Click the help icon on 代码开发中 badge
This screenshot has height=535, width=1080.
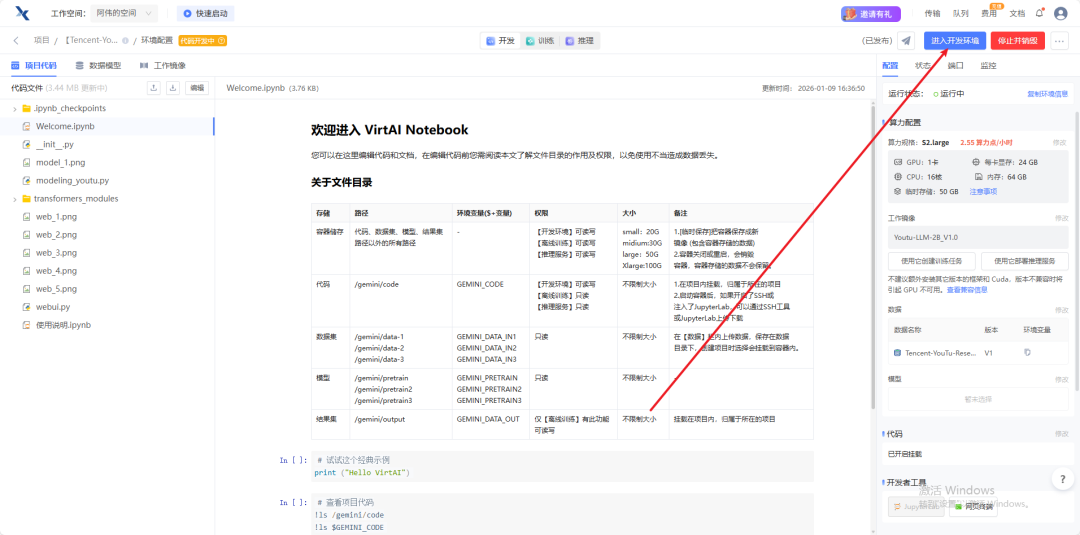[x=222, y=41]
